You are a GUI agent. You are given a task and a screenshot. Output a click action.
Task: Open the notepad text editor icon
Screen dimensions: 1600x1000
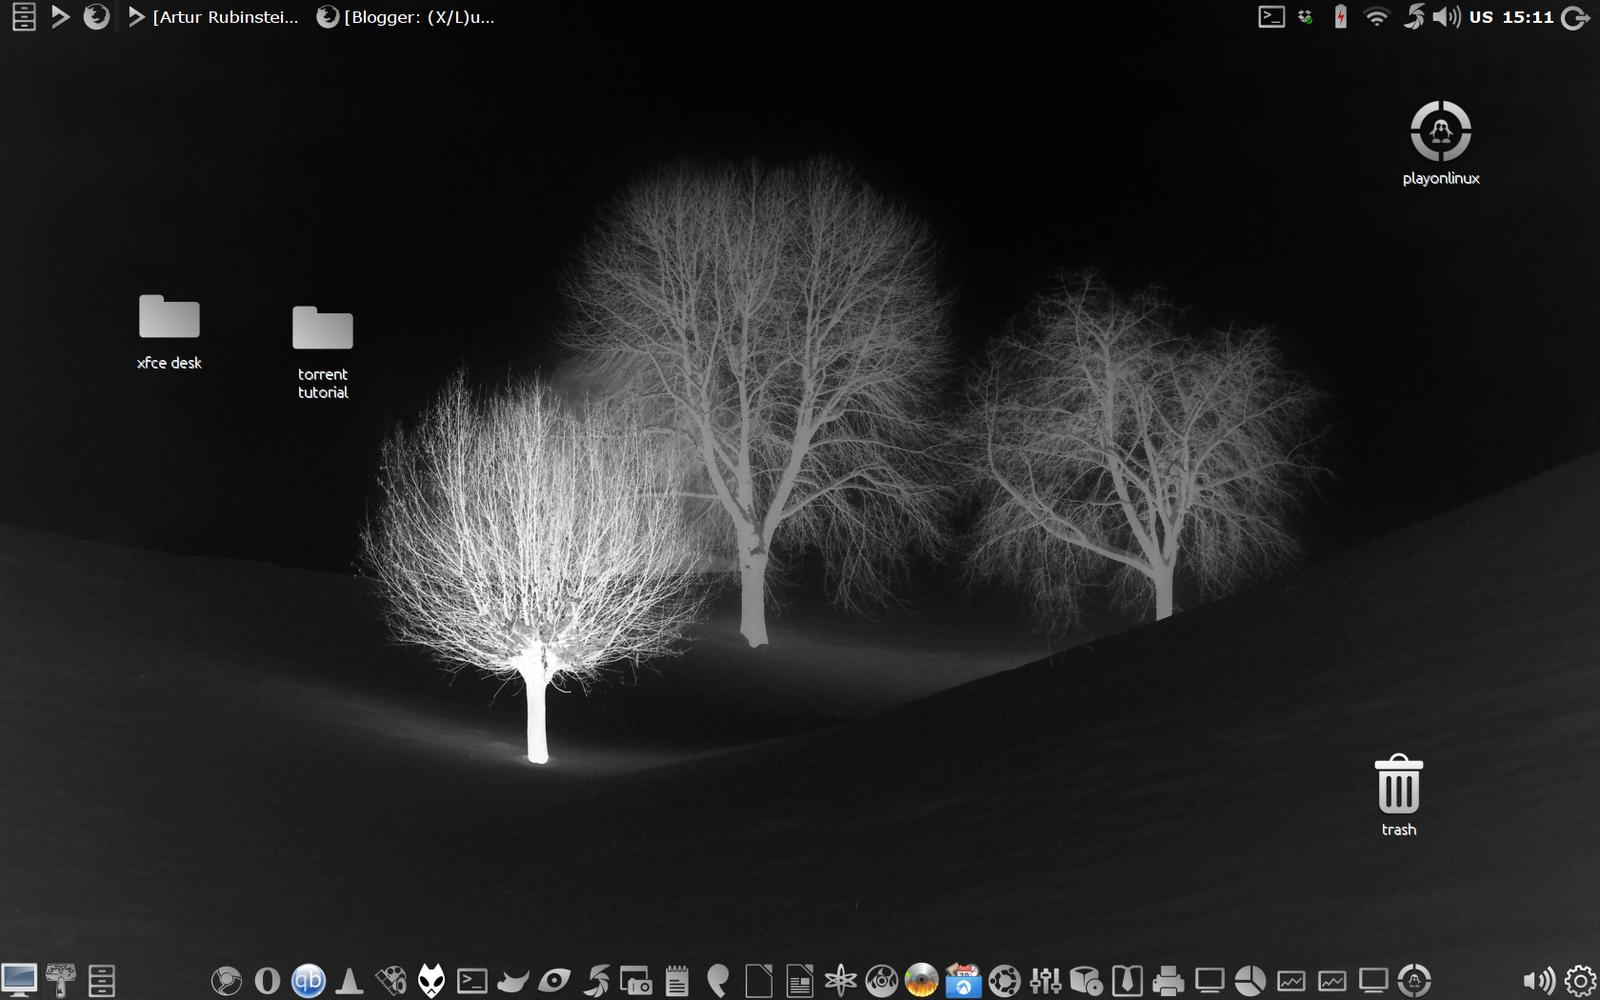click(677, 981)
